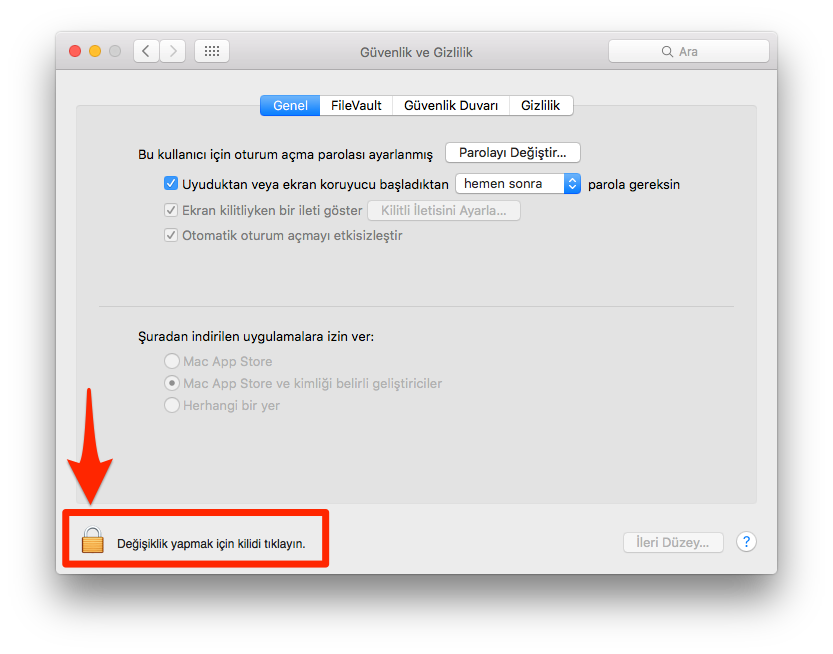The image size is (833, 654).
Task: Click the magnifying glass search icon
Action: point(667,52)
